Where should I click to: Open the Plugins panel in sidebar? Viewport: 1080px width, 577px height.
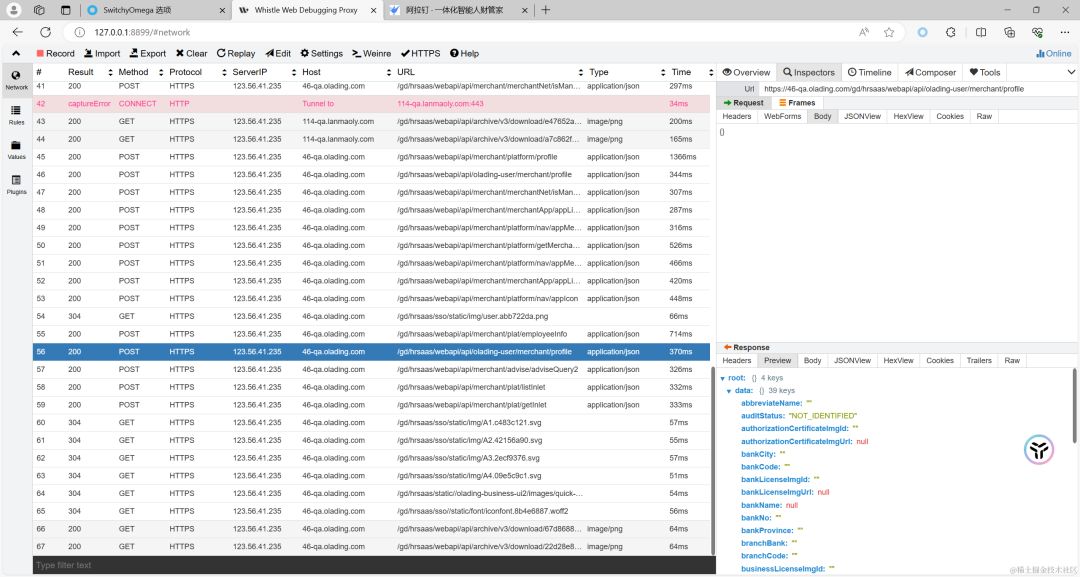coord(17,184)
